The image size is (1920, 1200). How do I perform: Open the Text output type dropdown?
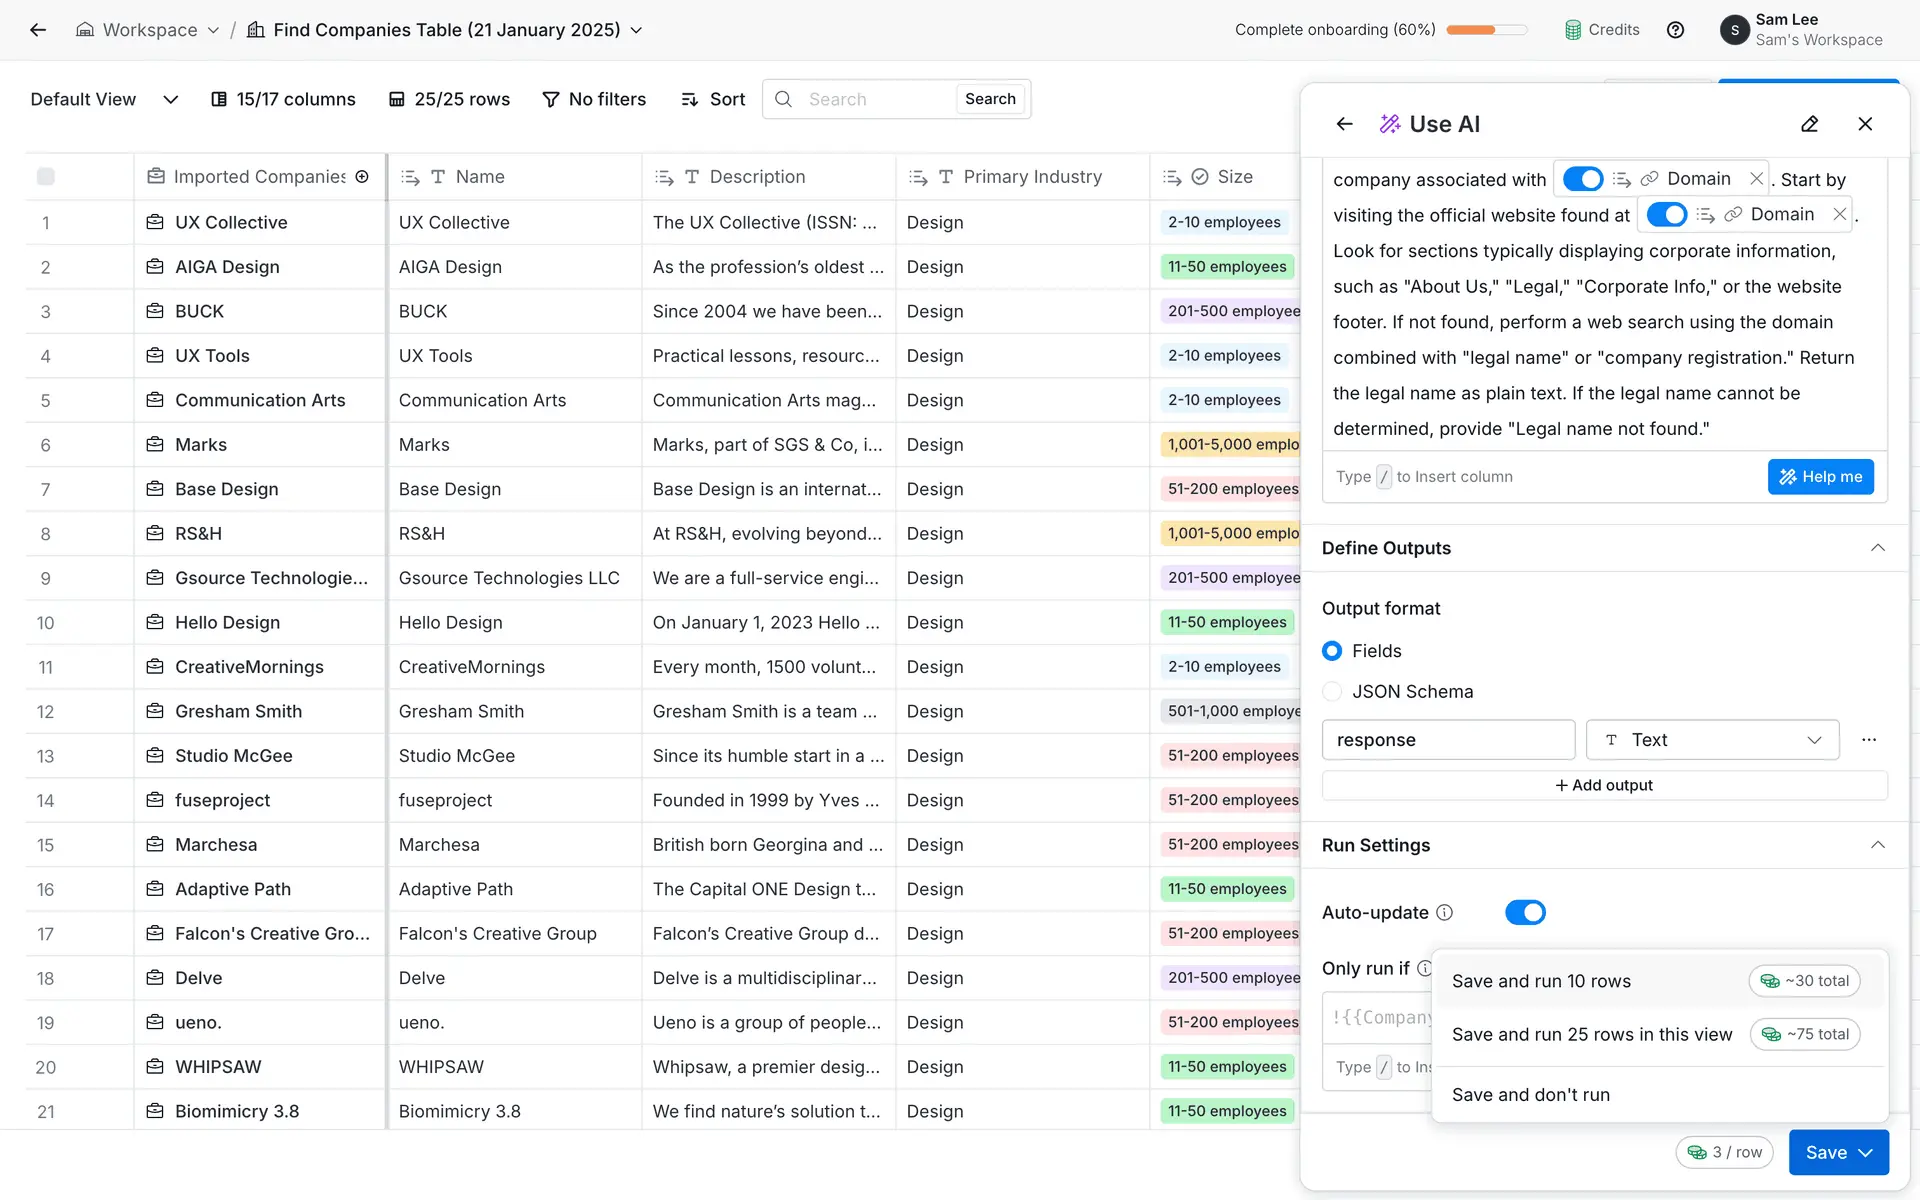pos(1712,740)
